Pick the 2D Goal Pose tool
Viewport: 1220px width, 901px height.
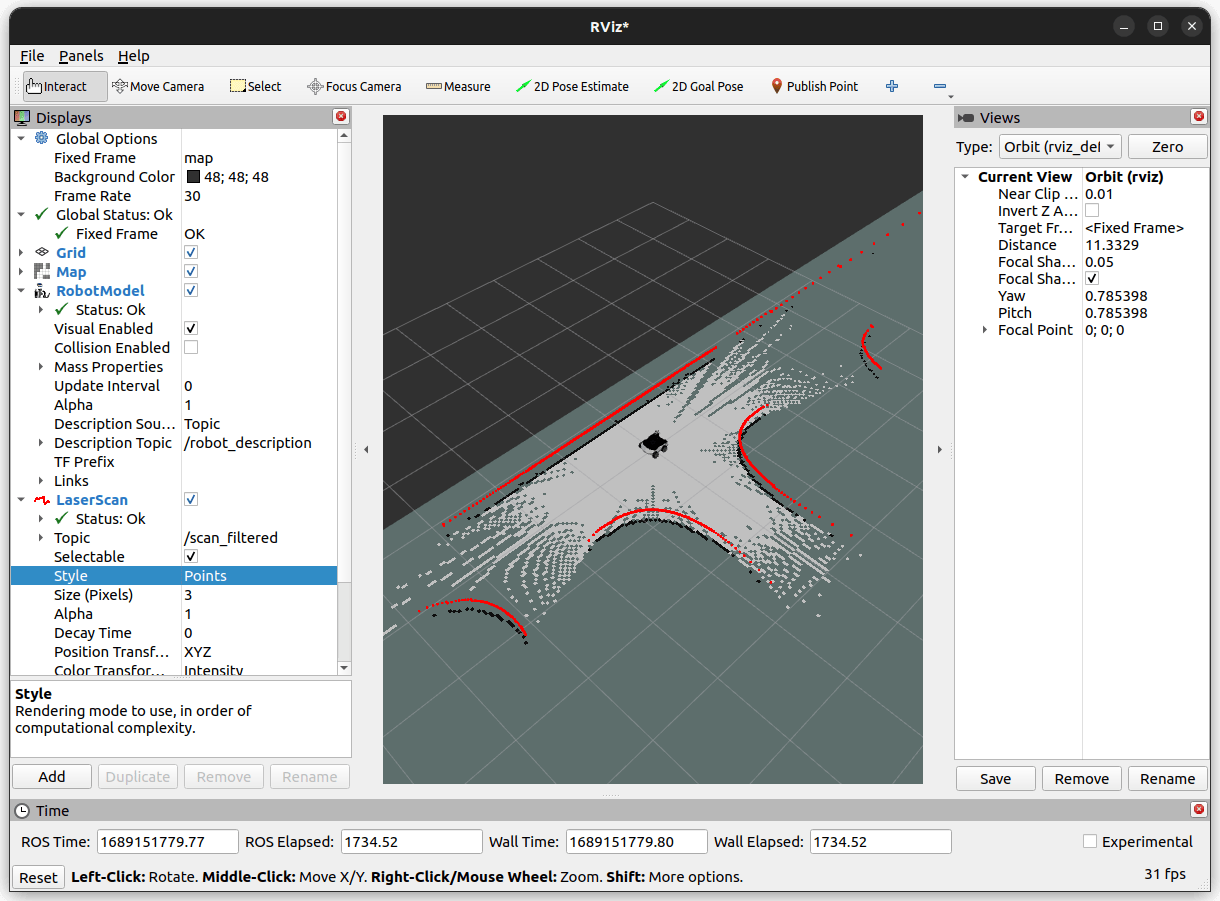699,87
